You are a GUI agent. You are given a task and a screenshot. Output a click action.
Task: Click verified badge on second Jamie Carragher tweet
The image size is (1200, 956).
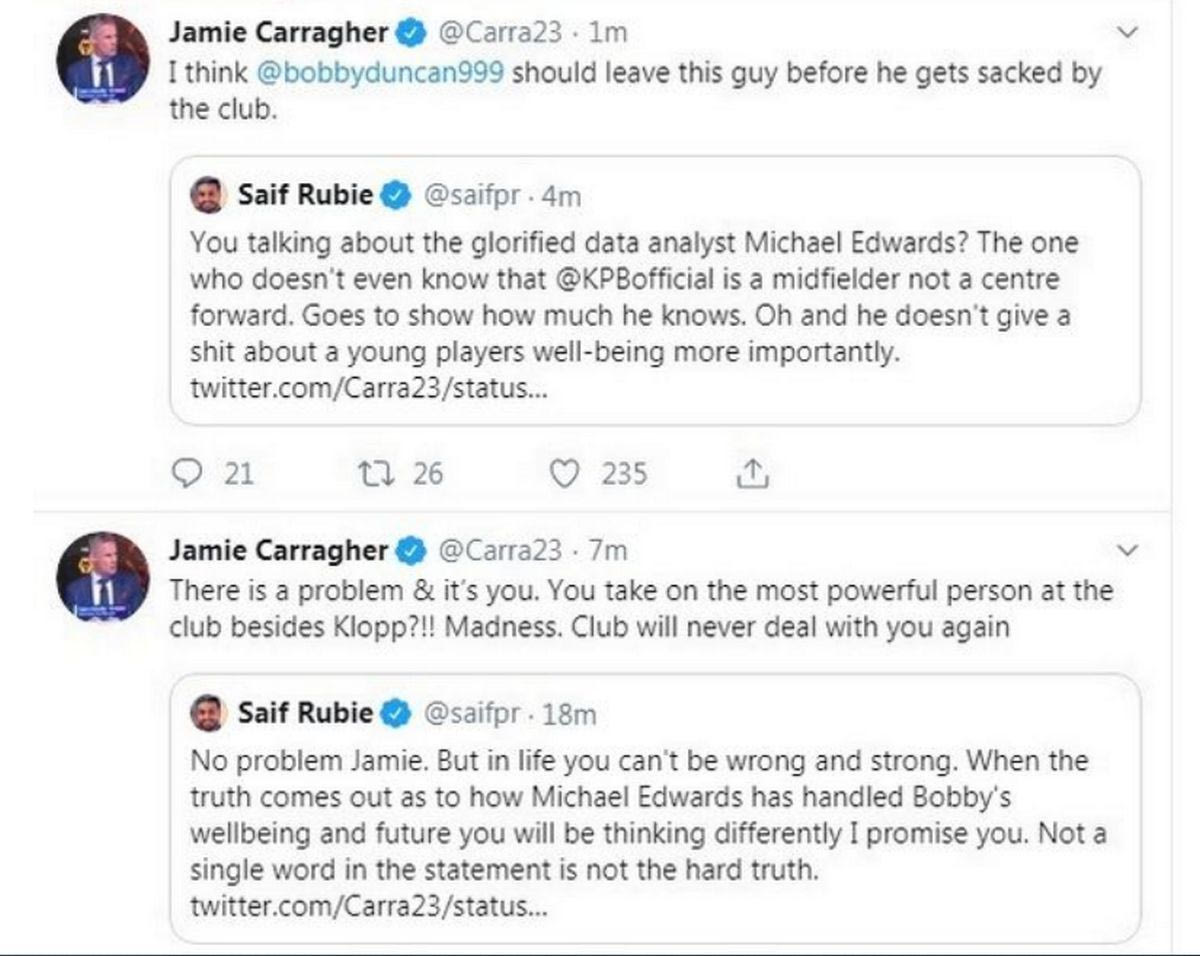coord(410,550)
